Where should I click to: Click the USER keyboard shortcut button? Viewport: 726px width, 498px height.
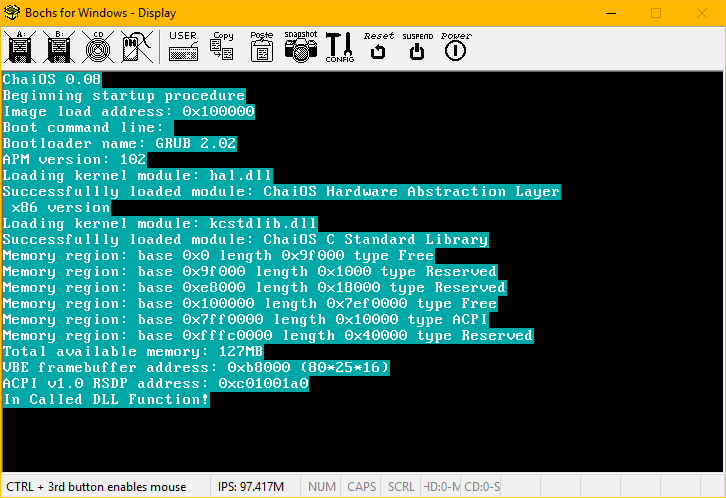point(183,47)
